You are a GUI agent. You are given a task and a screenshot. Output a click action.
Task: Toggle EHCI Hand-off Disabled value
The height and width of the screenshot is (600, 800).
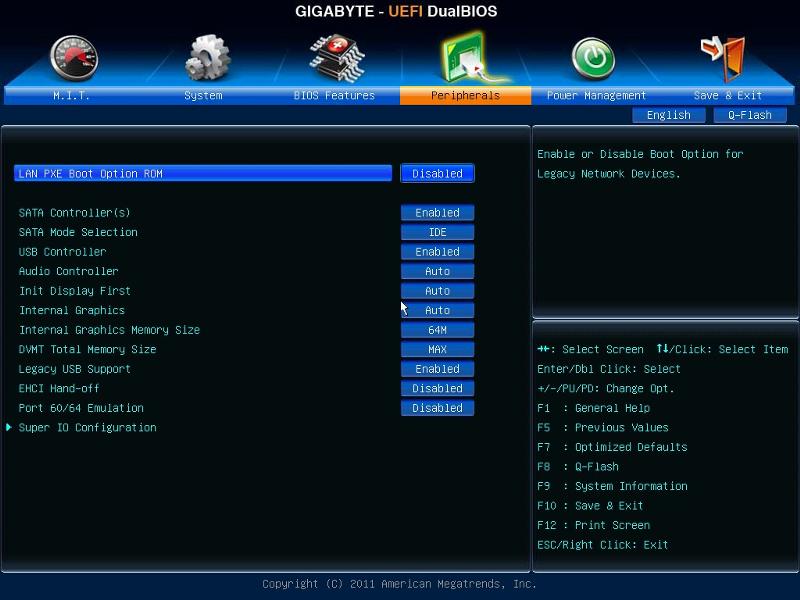tap(437, 389)
